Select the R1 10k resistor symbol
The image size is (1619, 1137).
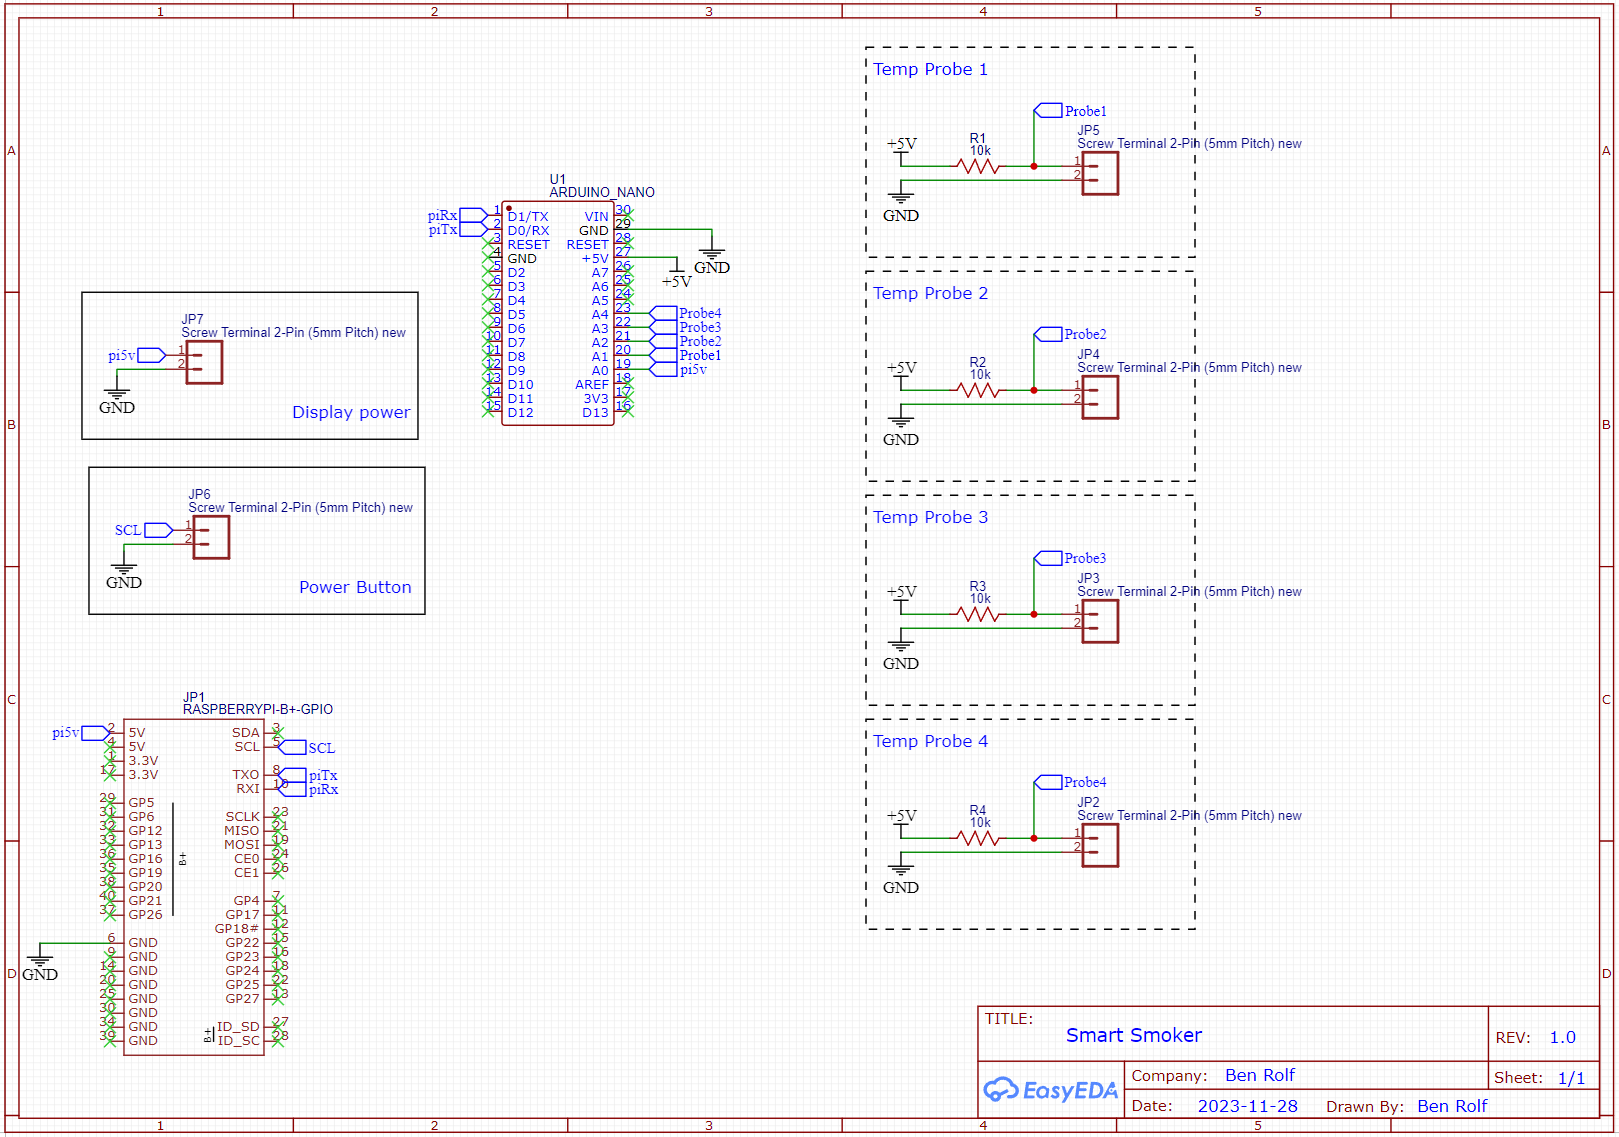[x=979, y=166]
